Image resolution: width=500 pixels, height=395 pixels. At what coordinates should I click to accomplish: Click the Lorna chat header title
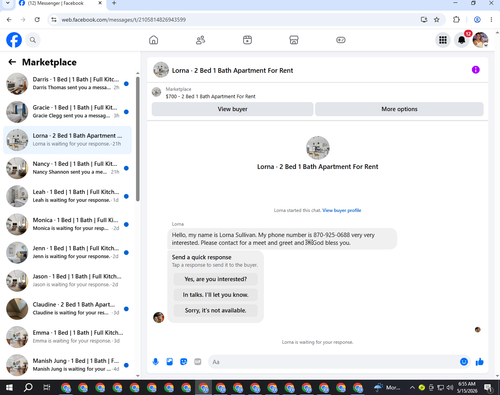(x=232, y=70)
